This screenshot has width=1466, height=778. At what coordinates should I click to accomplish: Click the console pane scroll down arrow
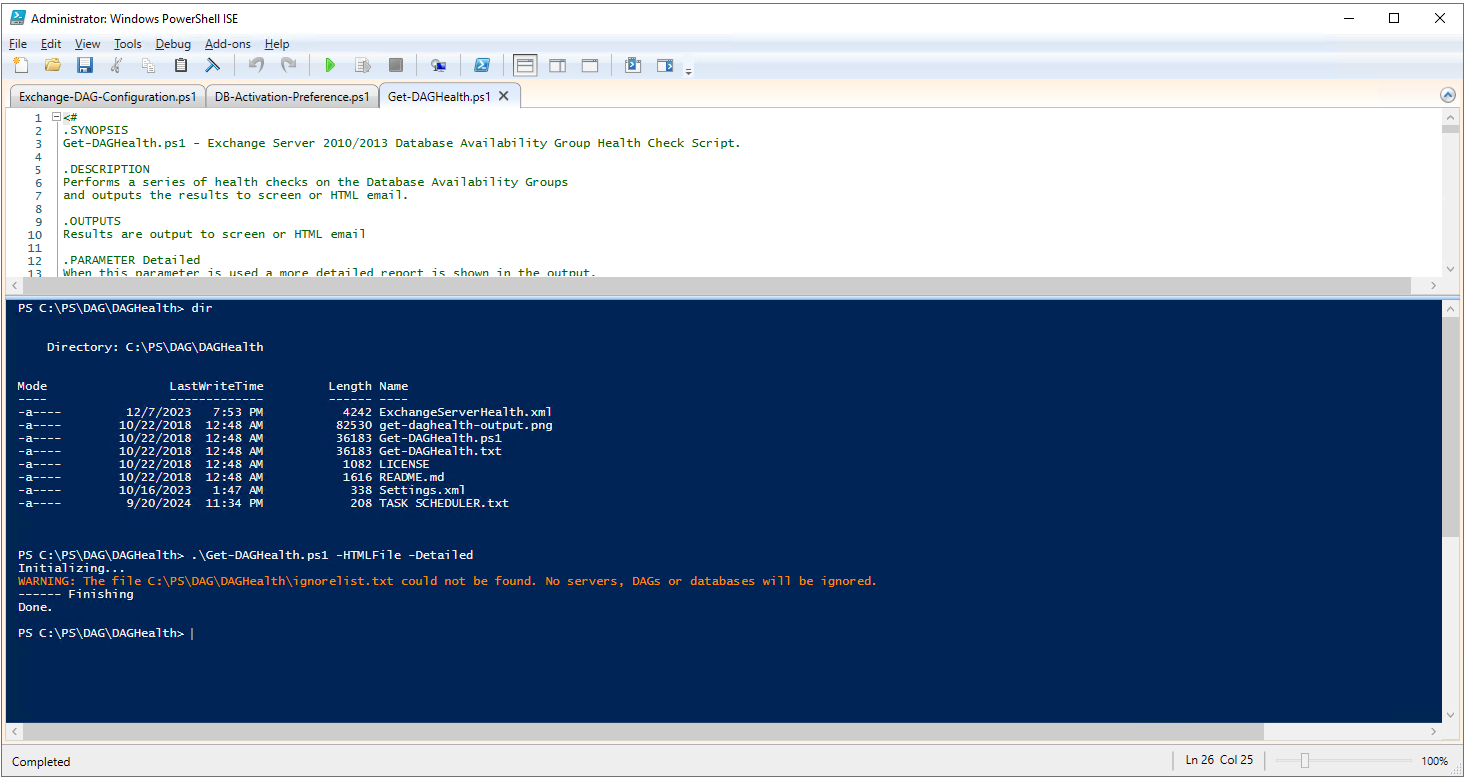point(1450,714)
